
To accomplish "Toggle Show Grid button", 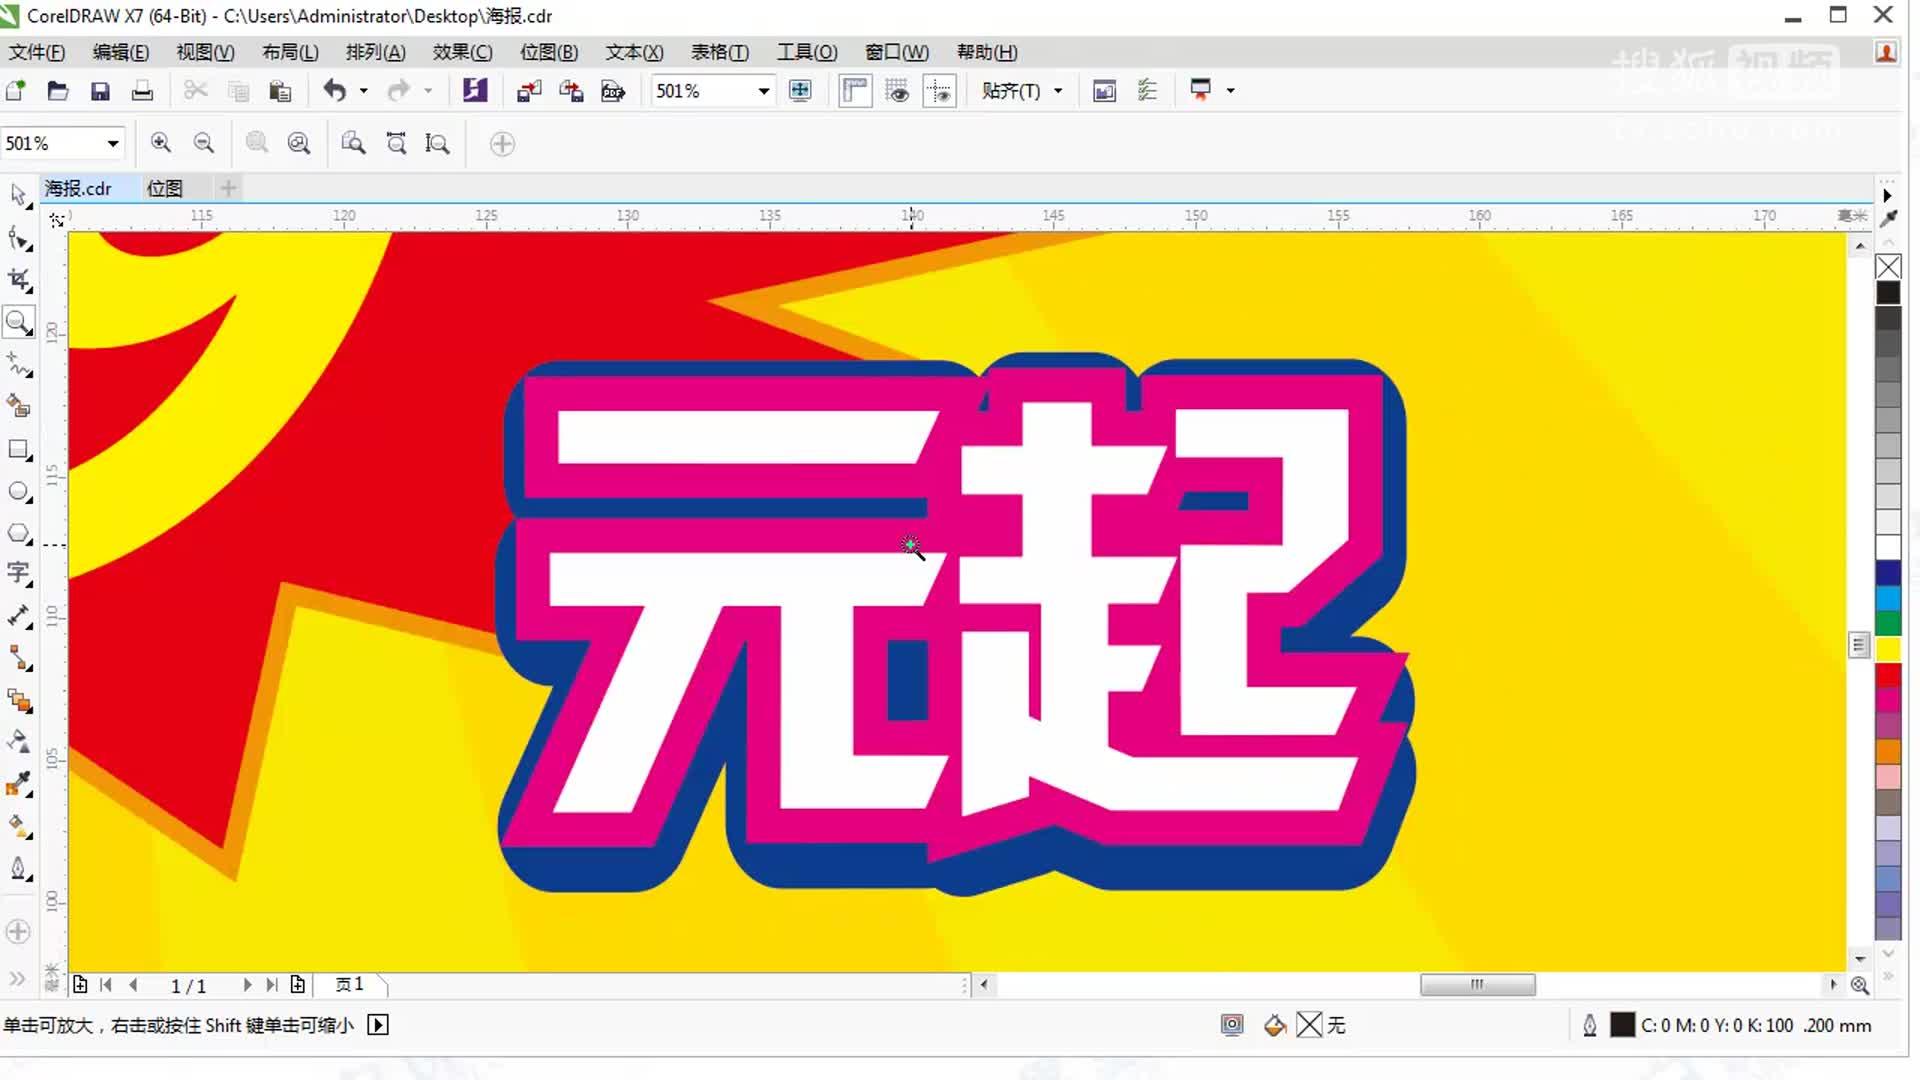I will tap(897, 91).
